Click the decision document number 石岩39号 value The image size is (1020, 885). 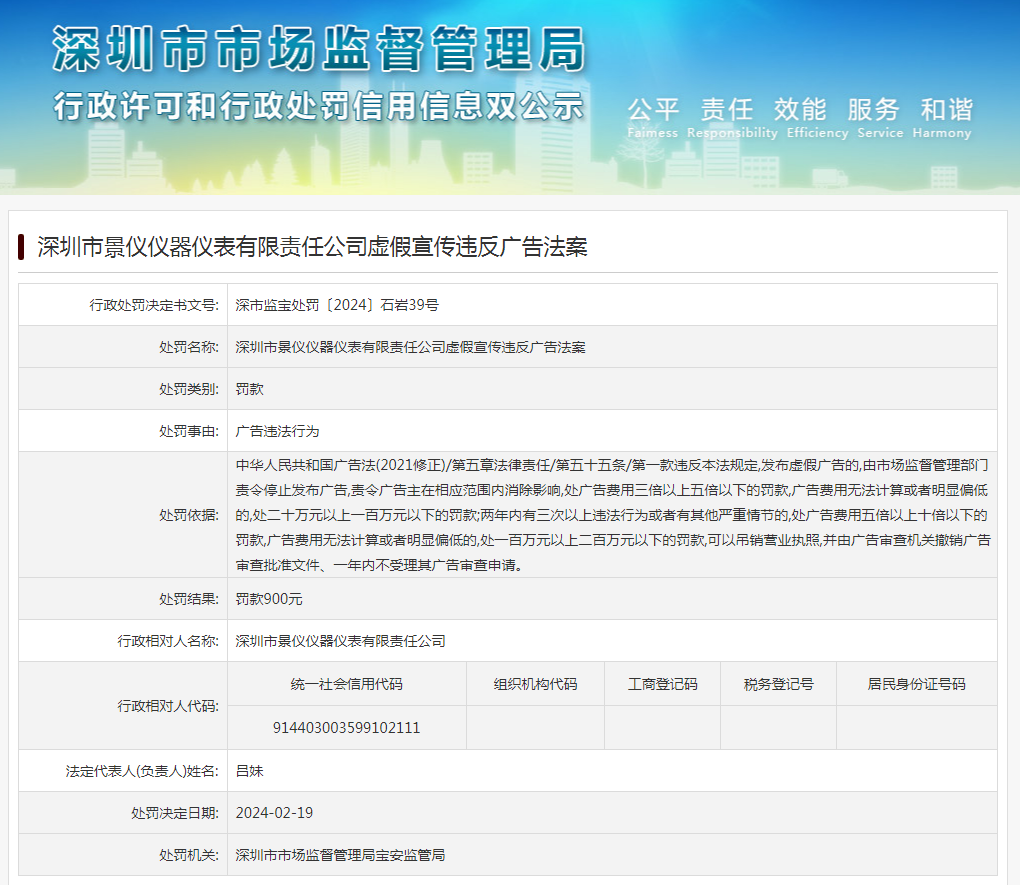point(337,305)
